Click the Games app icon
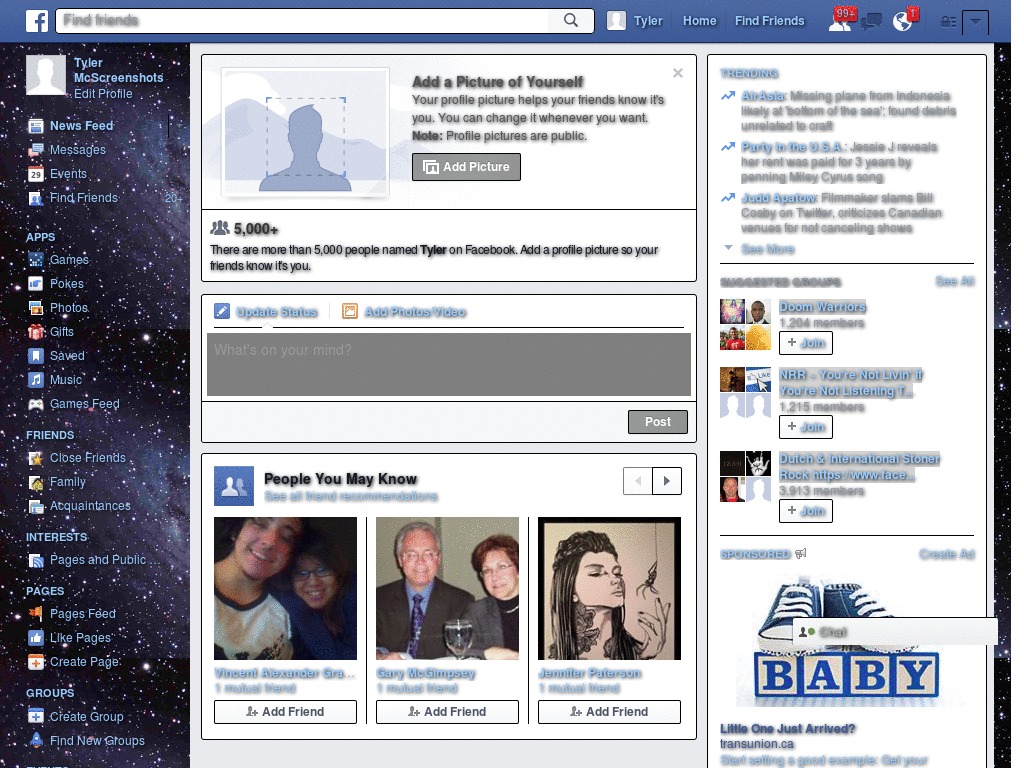The width and height of the screenshot is (1024, 768). click(x=36, y=260)
